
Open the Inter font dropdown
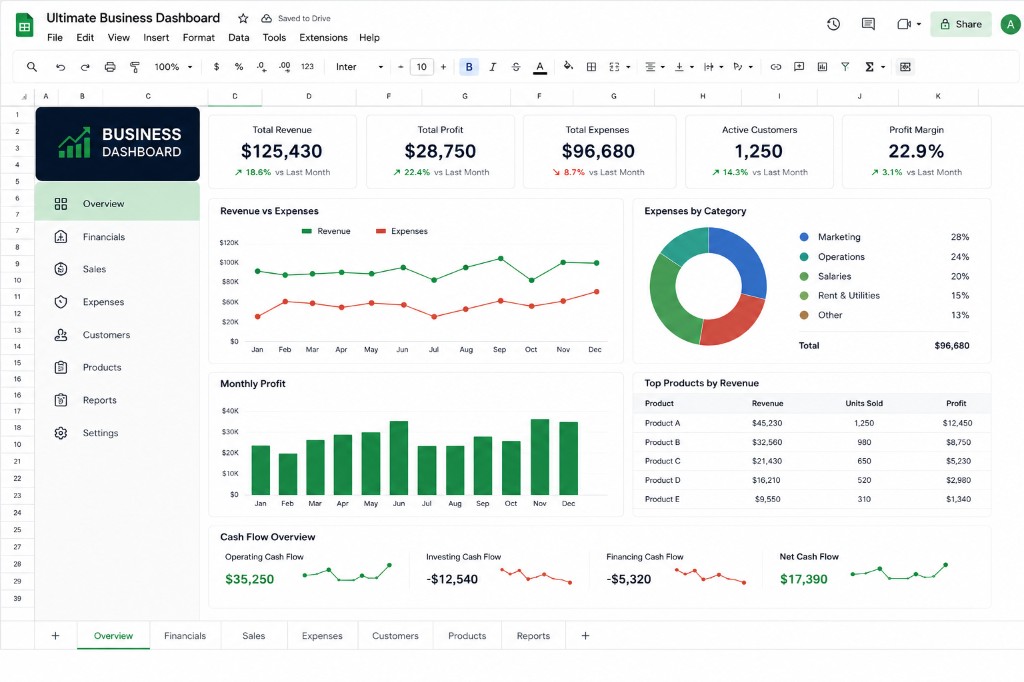[359, 67]
